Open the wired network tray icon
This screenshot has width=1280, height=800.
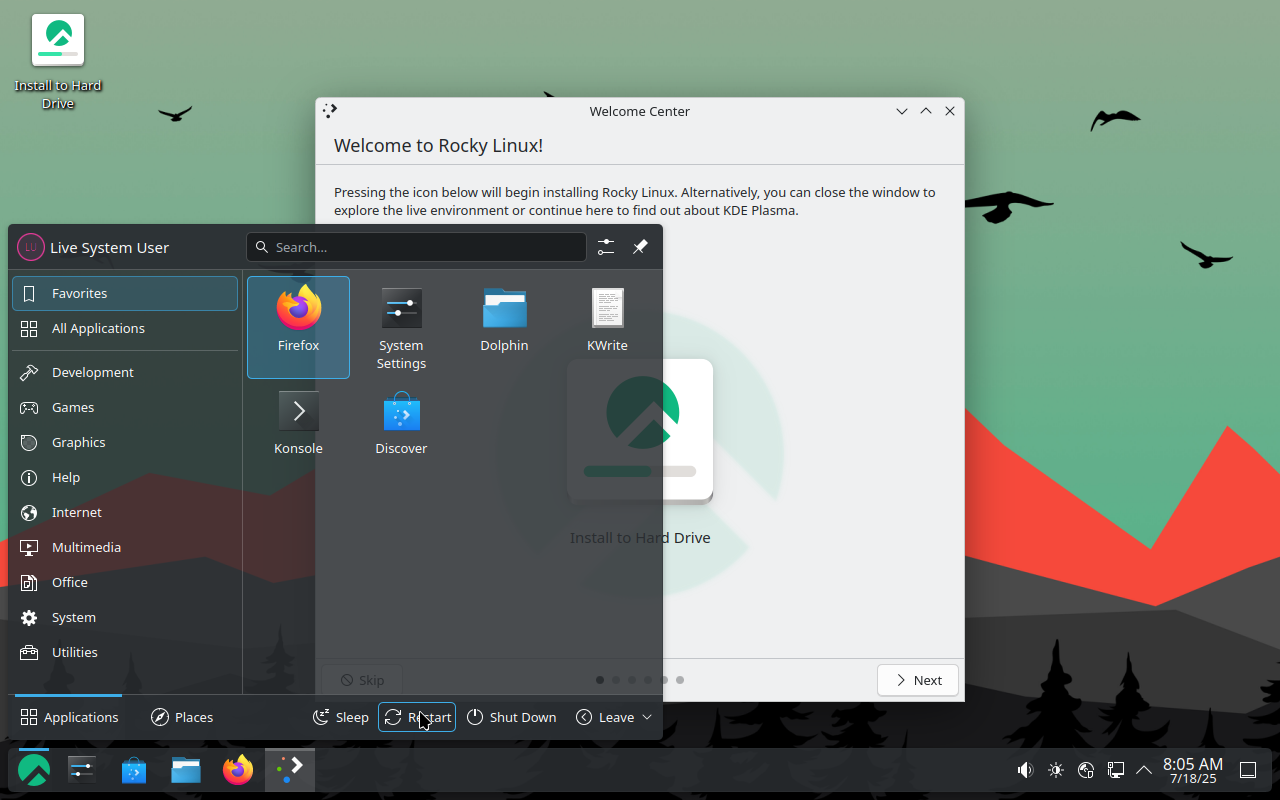pyautogui.click(x=1116, y=770)
